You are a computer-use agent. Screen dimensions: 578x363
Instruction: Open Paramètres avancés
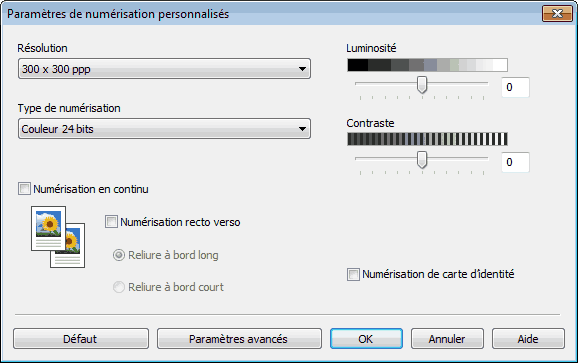pyautogui.click(x=239, y=339)
